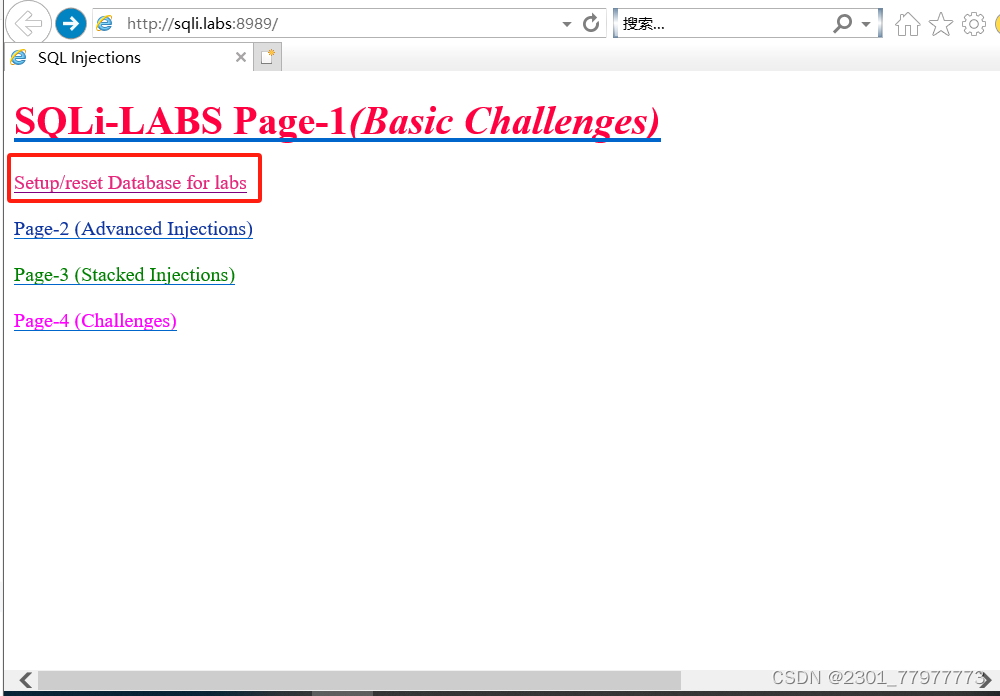Open Favorites via the star icon
This screenshot has width=1000, height=696.
coord(941,23)
